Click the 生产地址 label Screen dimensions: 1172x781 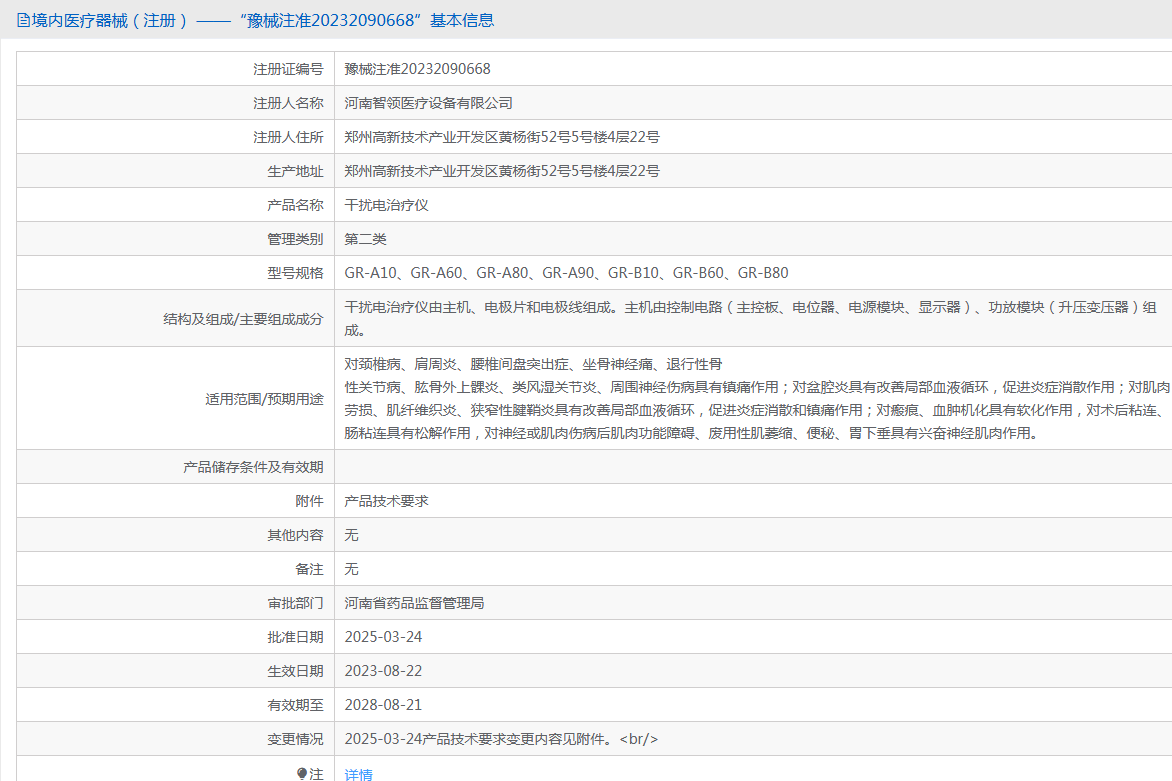click(x=295, y=171)
